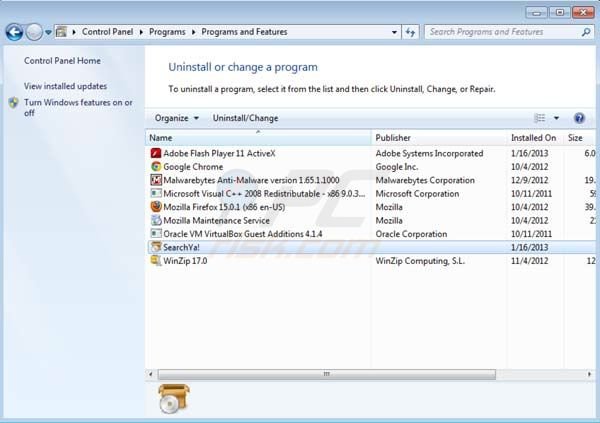Expand the arrow after Control Panel breadcrumb
The image size is (600, 423).
[141, 32]
